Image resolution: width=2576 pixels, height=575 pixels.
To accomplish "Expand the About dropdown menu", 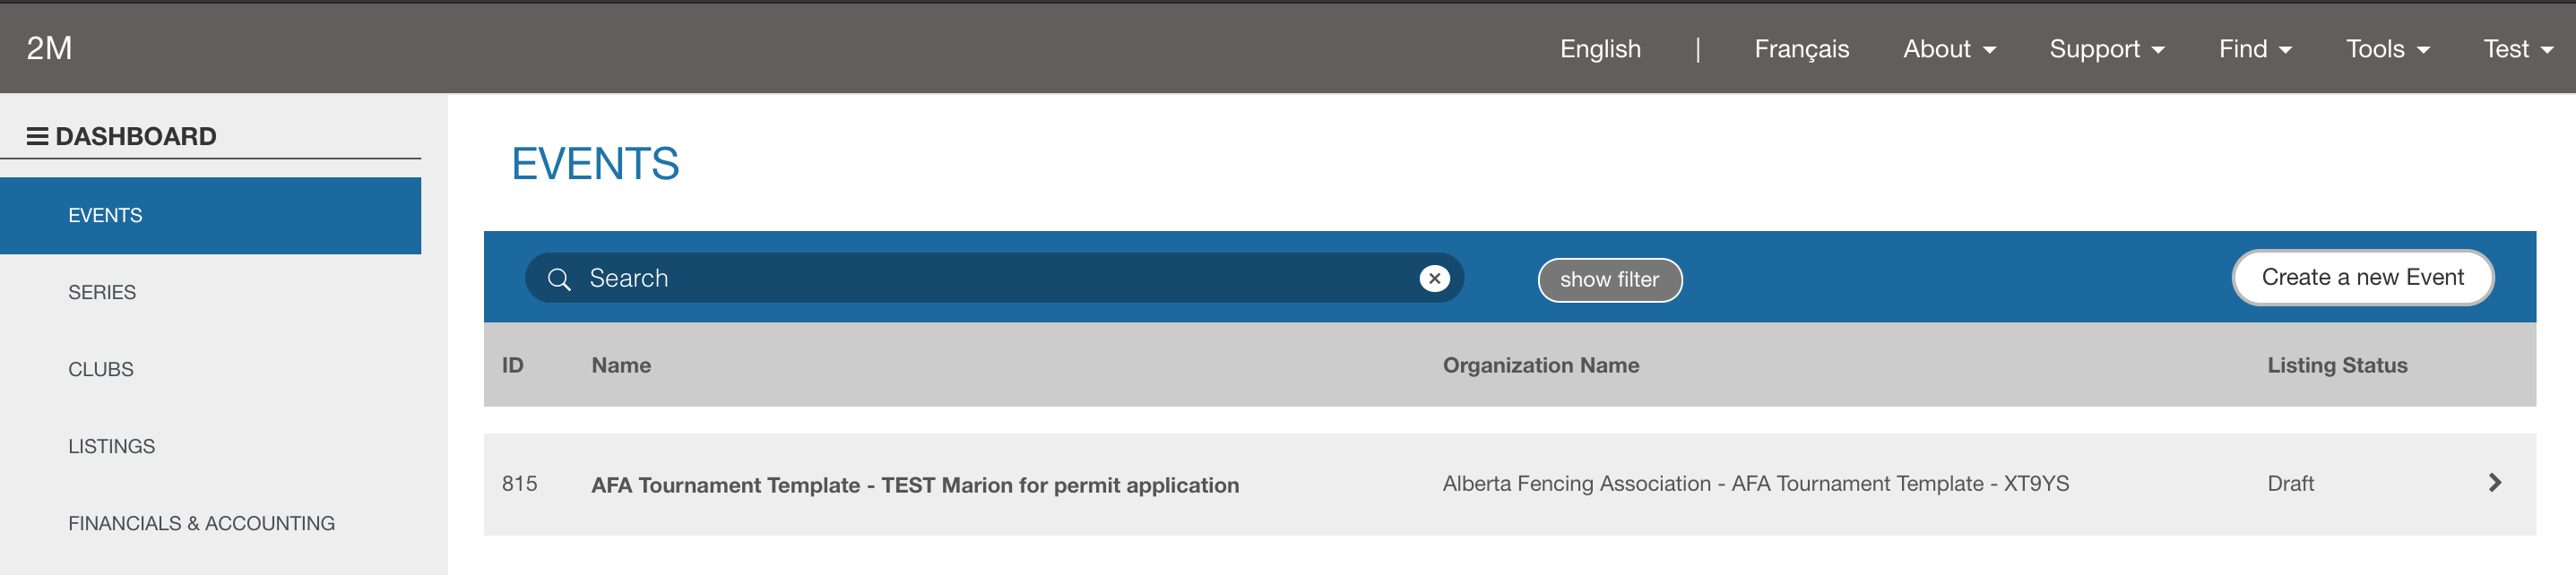I will (x=1948, y=49).
